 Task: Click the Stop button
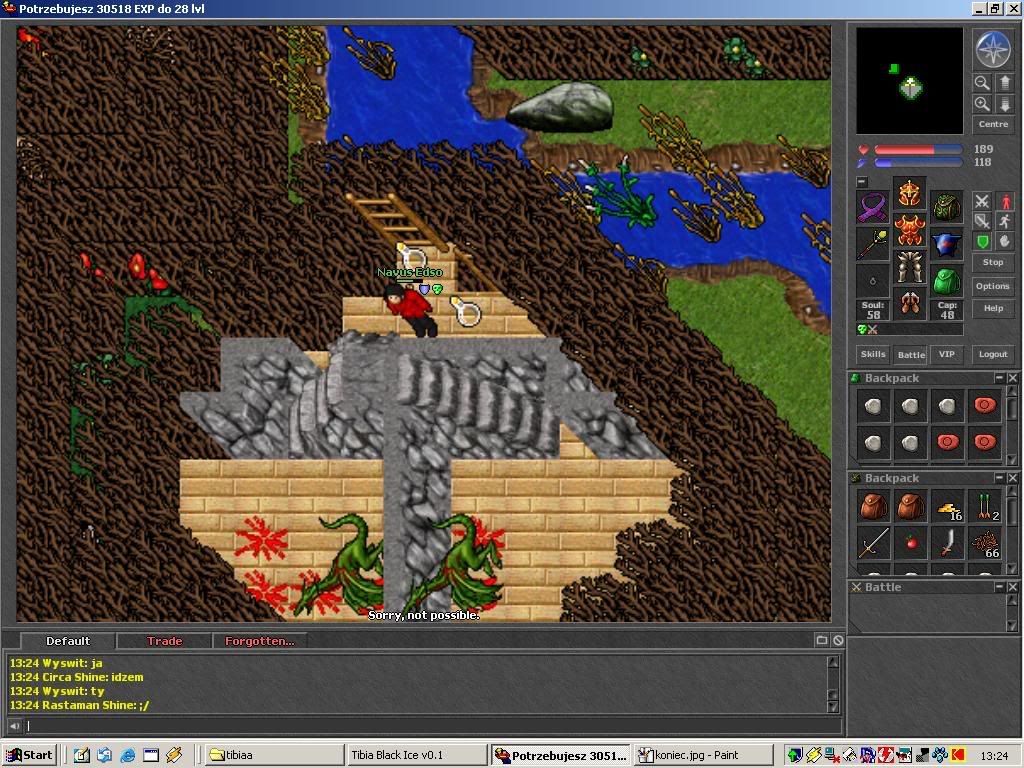point(993,263)
